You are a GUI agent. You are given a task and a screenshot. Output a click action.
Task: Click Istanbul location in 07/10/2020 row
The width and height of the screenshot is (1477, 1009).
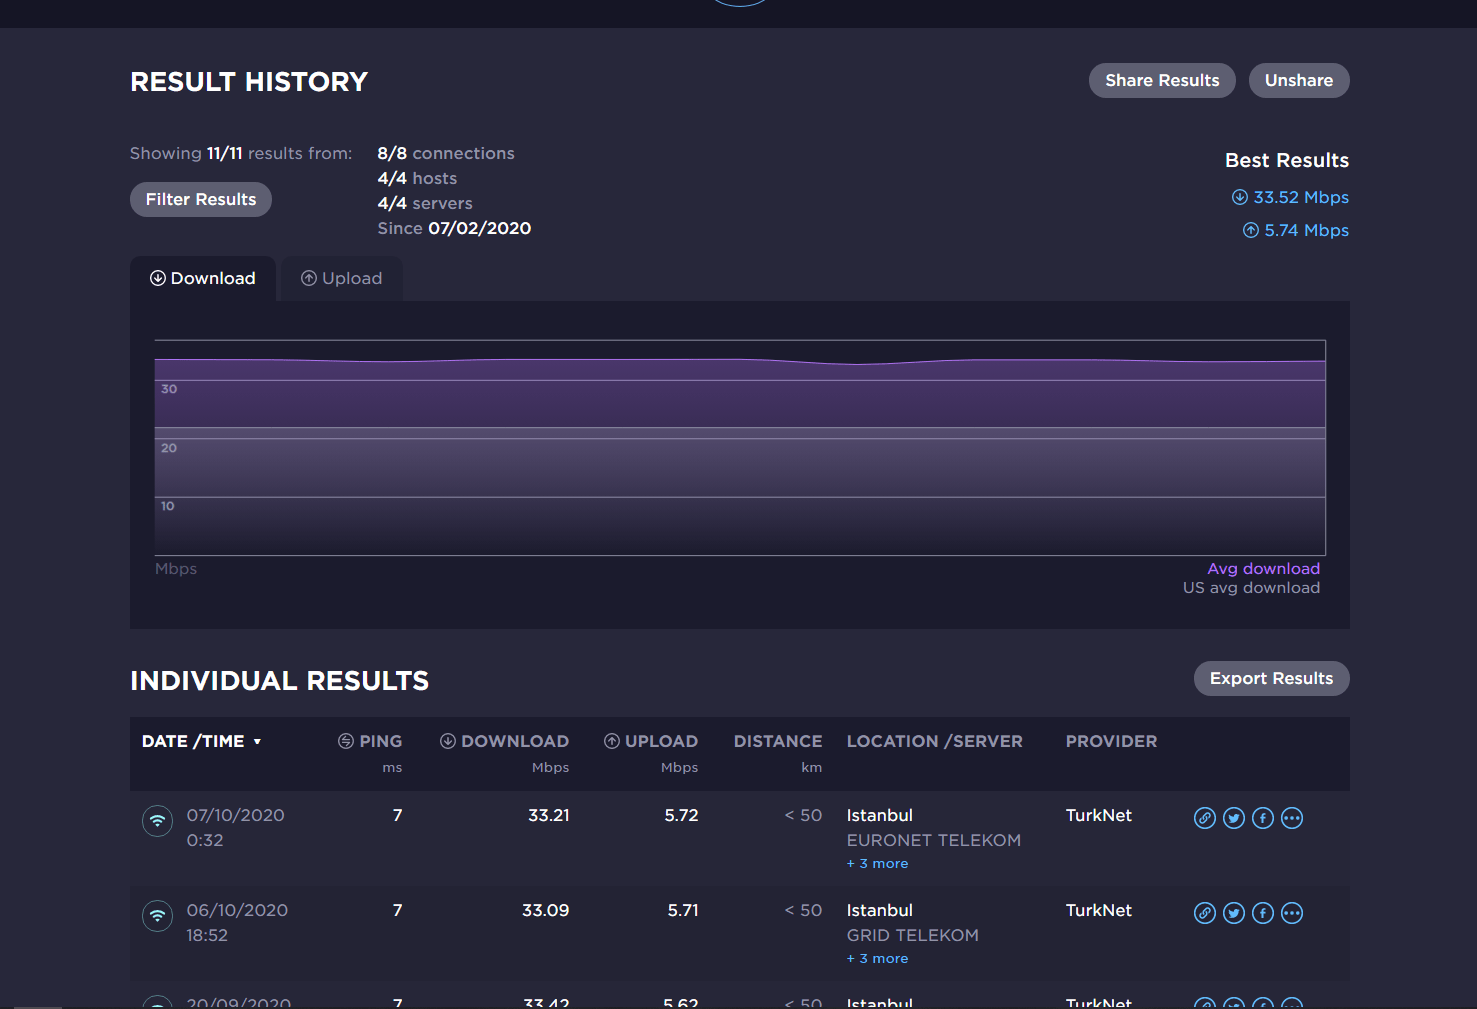coord(880,815)
